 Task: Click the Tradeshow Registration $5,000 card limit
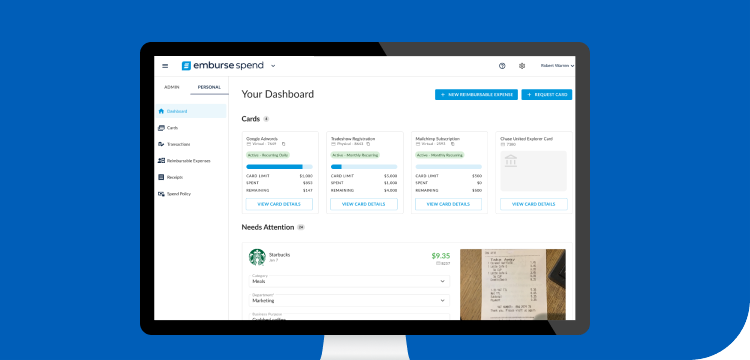click(x=391, y=176)
